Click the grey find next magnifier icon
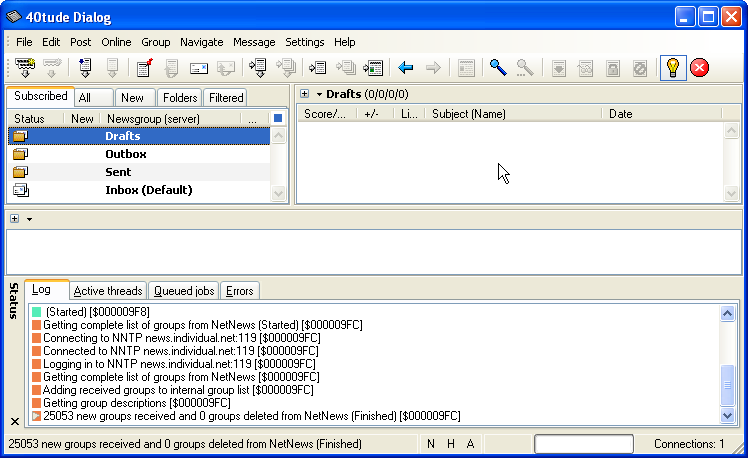This screenshot has width=748, height=458. (x=525, y=68)
